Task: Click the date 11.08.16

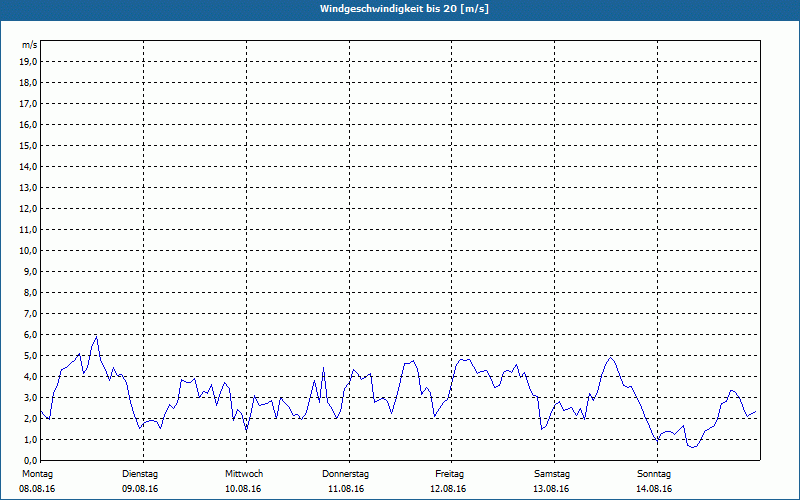Action: click(x=346, y=489)
